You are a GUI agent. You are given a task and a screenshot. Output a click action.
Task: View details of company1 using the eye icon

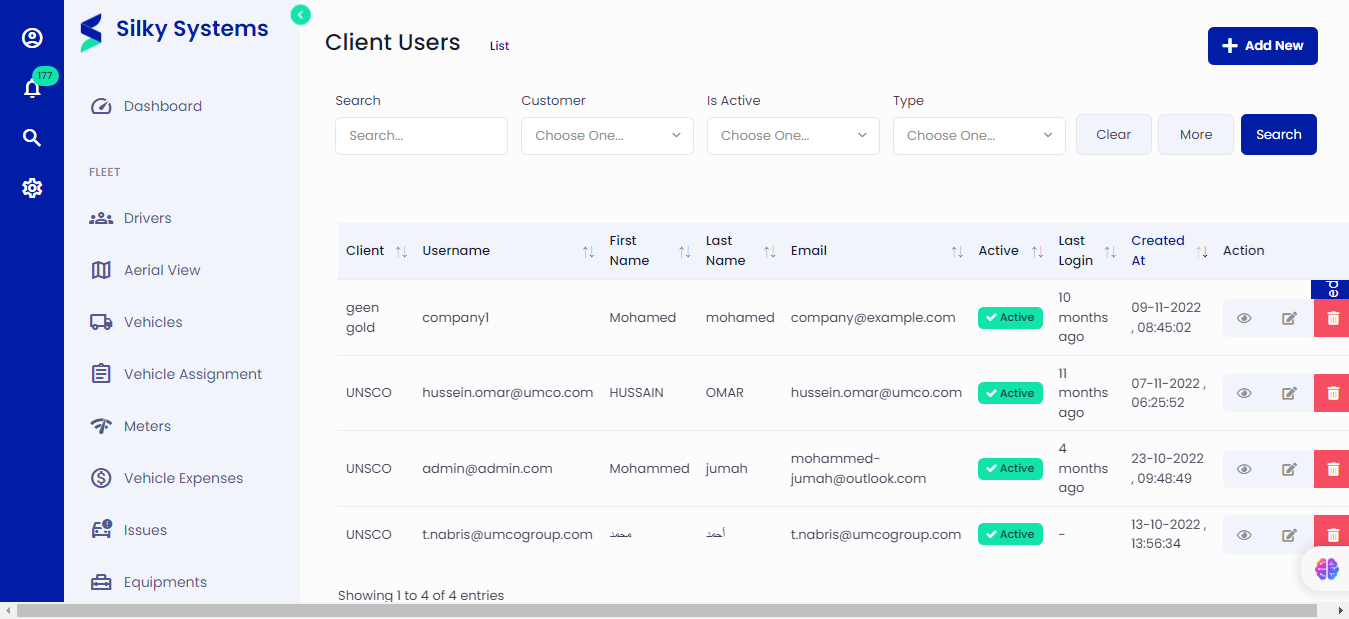click(x=1243, y=317)
